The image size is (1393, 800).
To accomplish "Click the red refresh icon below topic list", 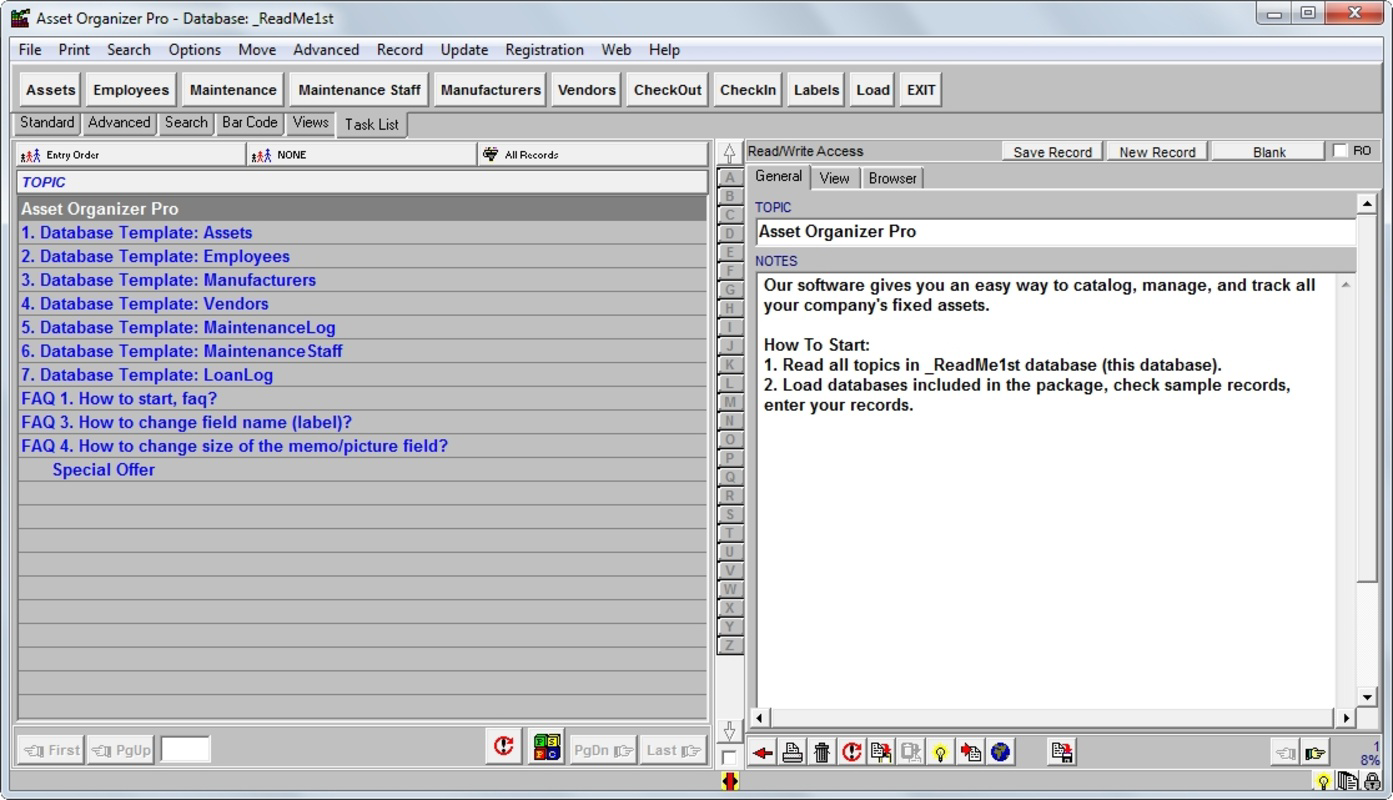I will (x=503, y=746).
